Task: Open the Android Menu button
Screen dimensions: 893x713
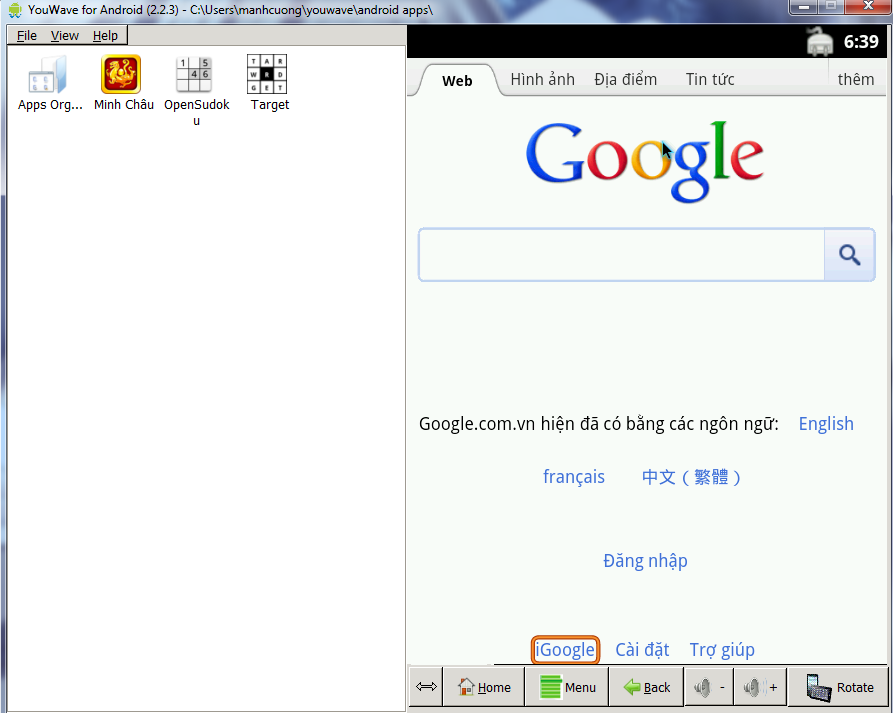Action: (x=567, y=687)
